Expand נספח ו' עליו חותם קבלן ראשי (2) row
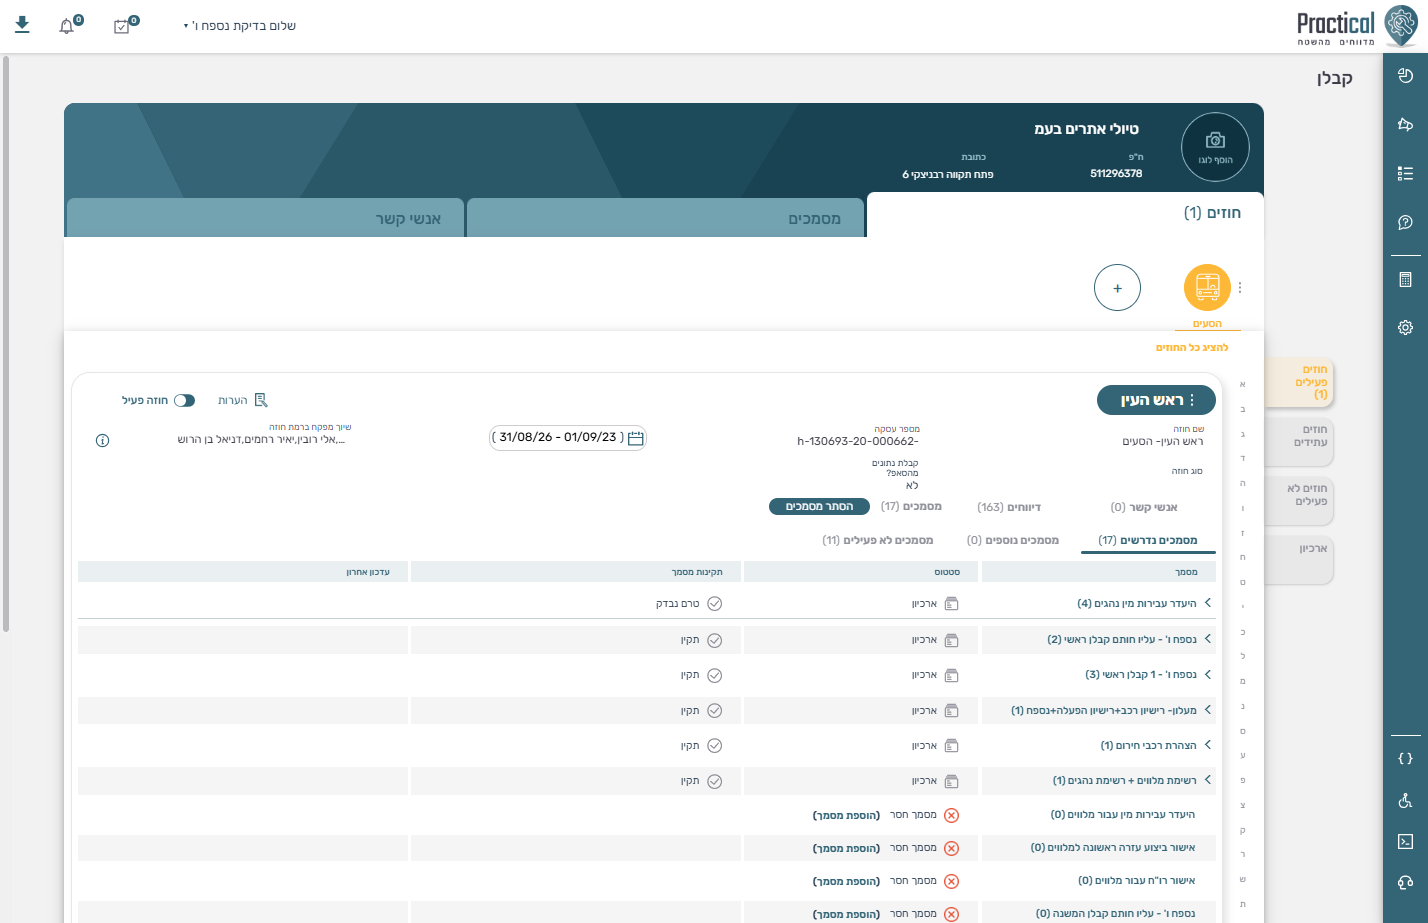 click(1208, 639)
